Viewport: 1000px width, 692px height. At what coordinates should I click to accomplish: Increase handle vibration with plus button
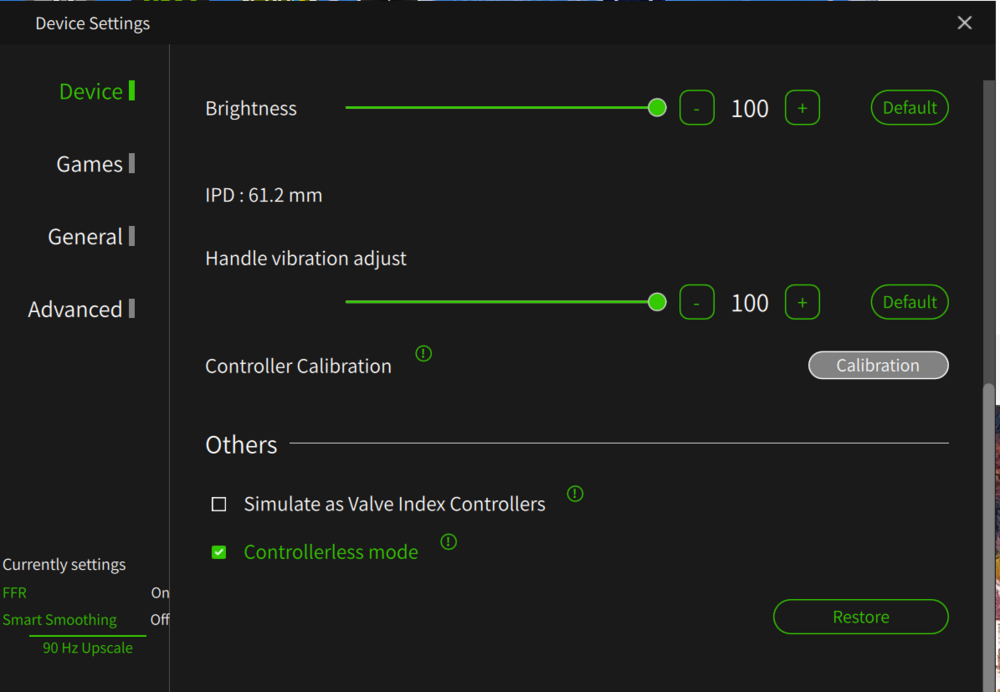coord(802,302)
